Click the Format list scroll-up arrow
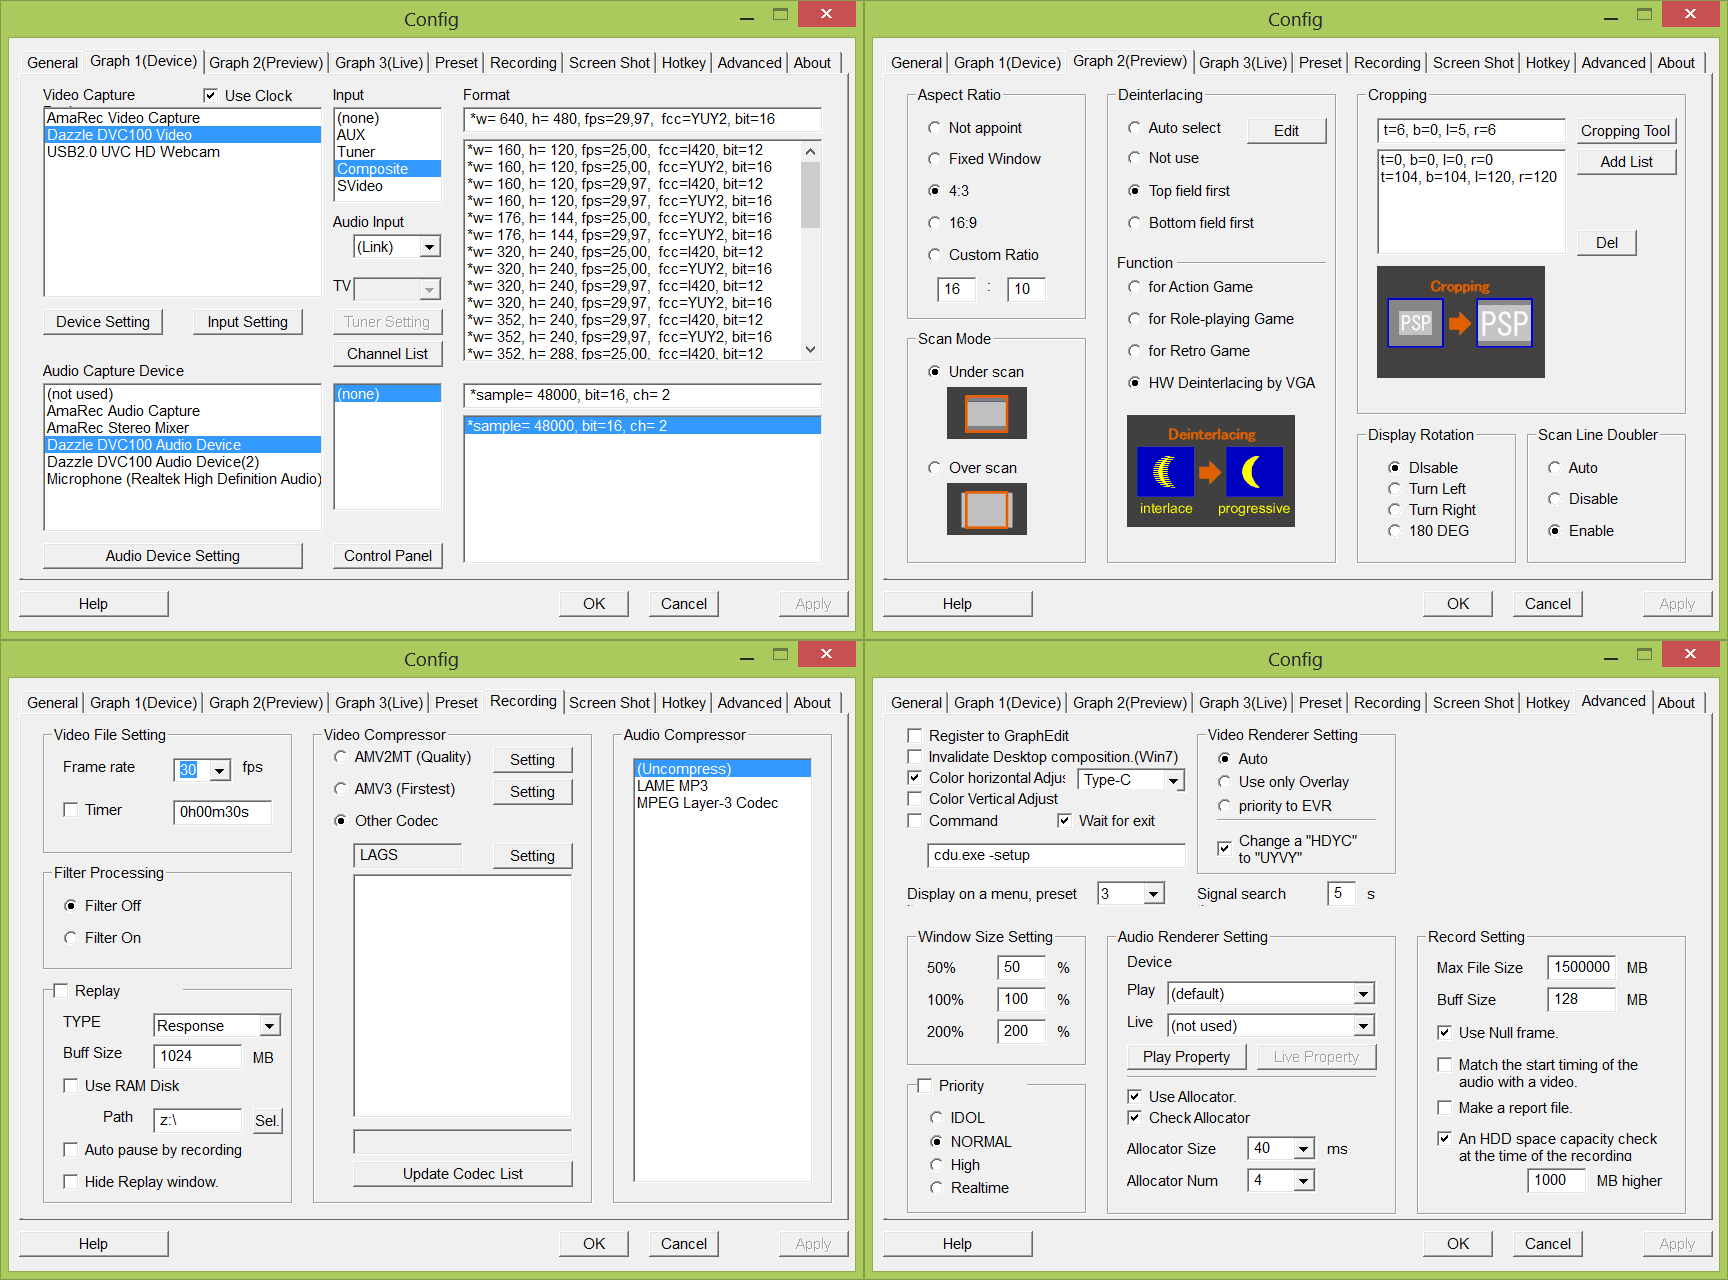Viewport: 1728px width, 1280px height. coord(810,152)
